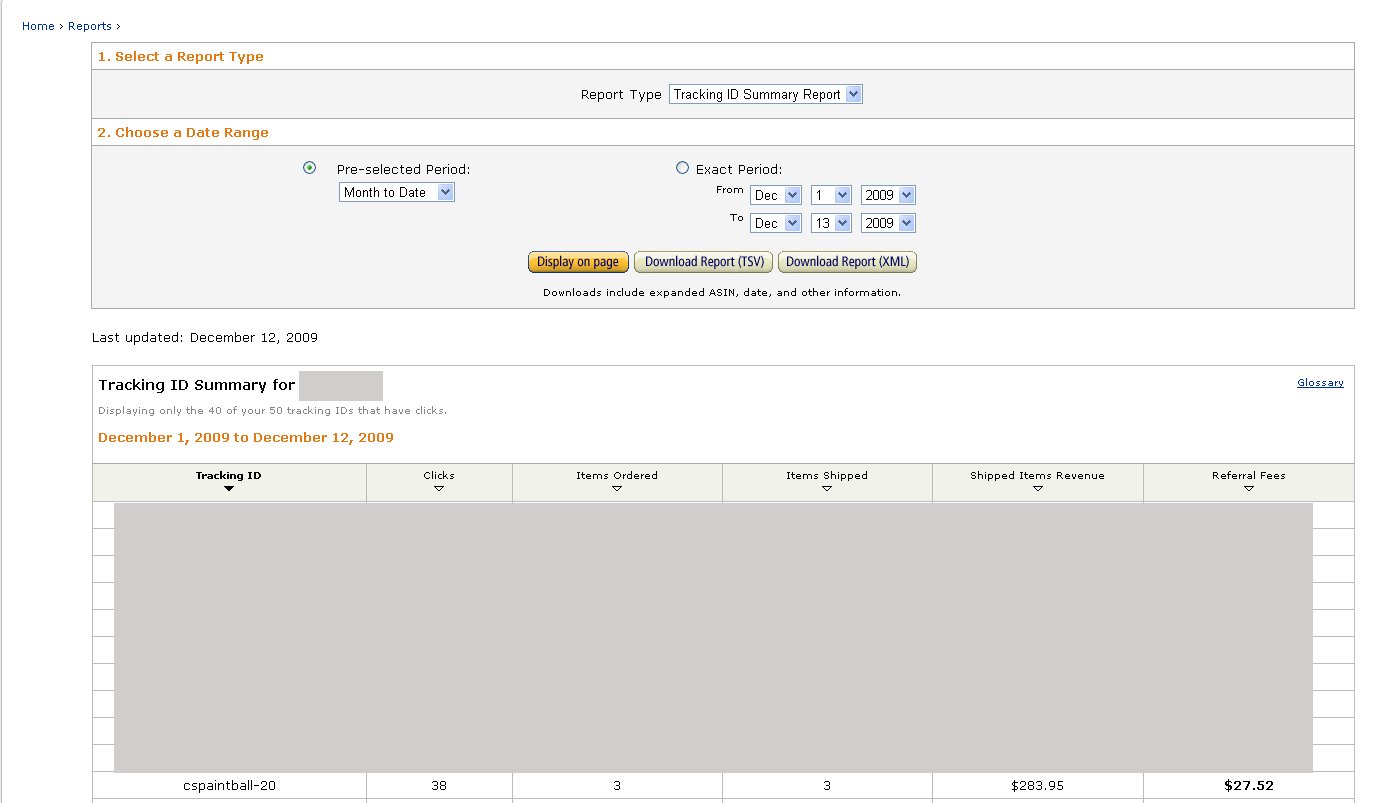Open the Glossary link

click(x=1320, y=383)
